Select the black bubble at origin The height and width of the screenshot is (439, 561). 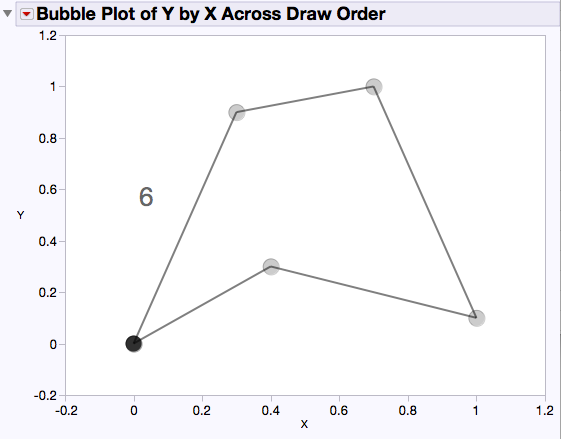point(133,344)
